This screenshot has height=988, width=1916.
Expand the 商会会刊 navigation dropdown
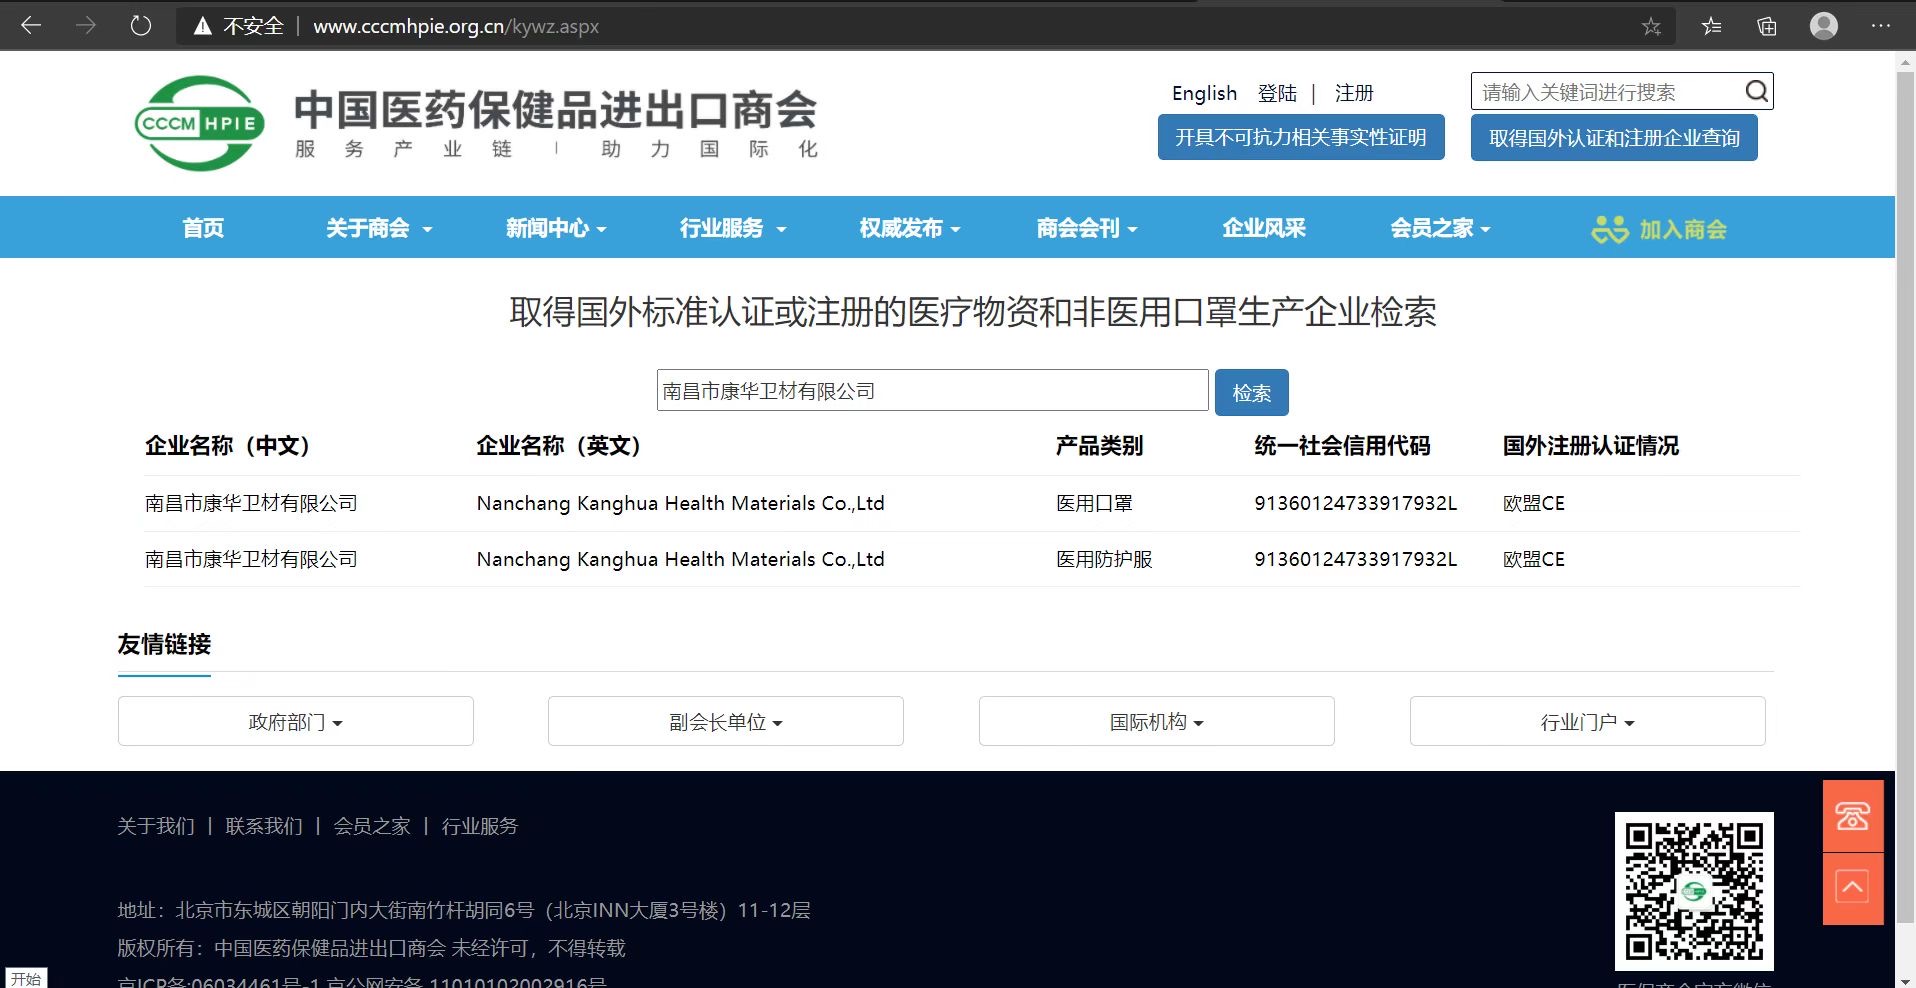(x=1087, y=228)
